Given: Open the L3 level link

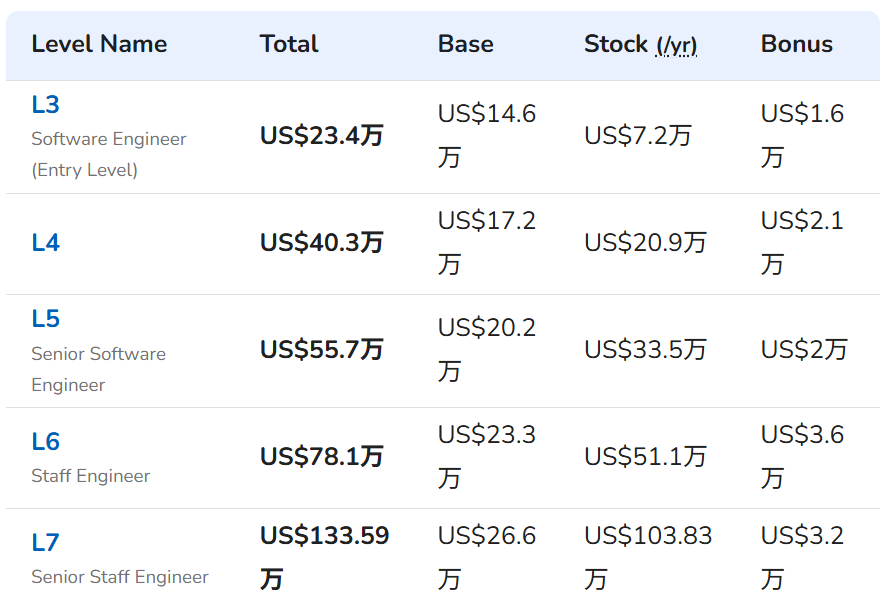Looking at the screenshot, I should (45, 105).
